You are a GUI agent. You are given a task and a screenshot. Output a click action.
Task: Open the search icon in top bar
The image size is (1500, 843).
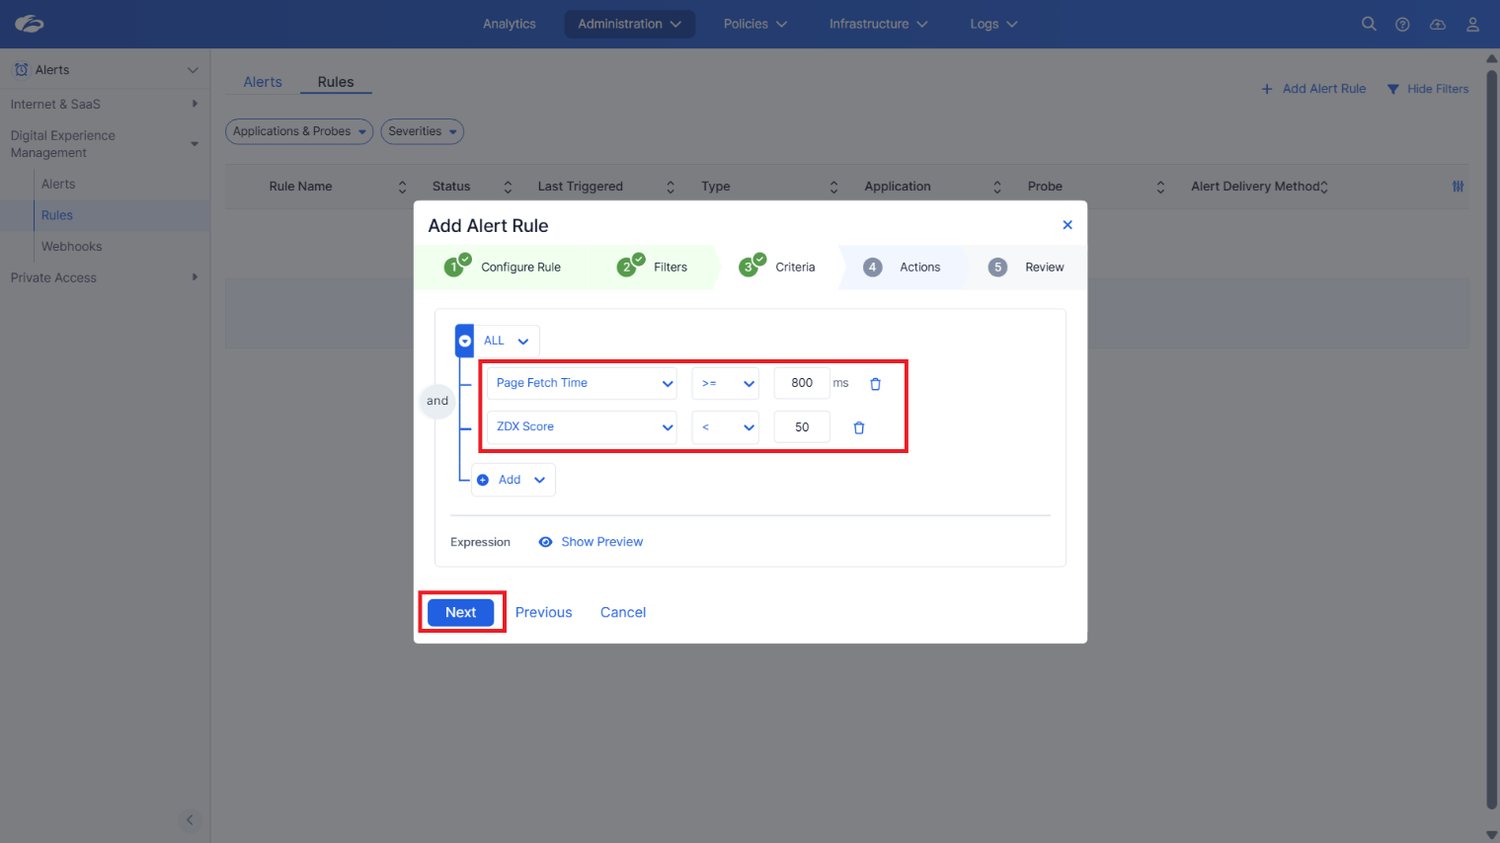[x=1369, y=24]
